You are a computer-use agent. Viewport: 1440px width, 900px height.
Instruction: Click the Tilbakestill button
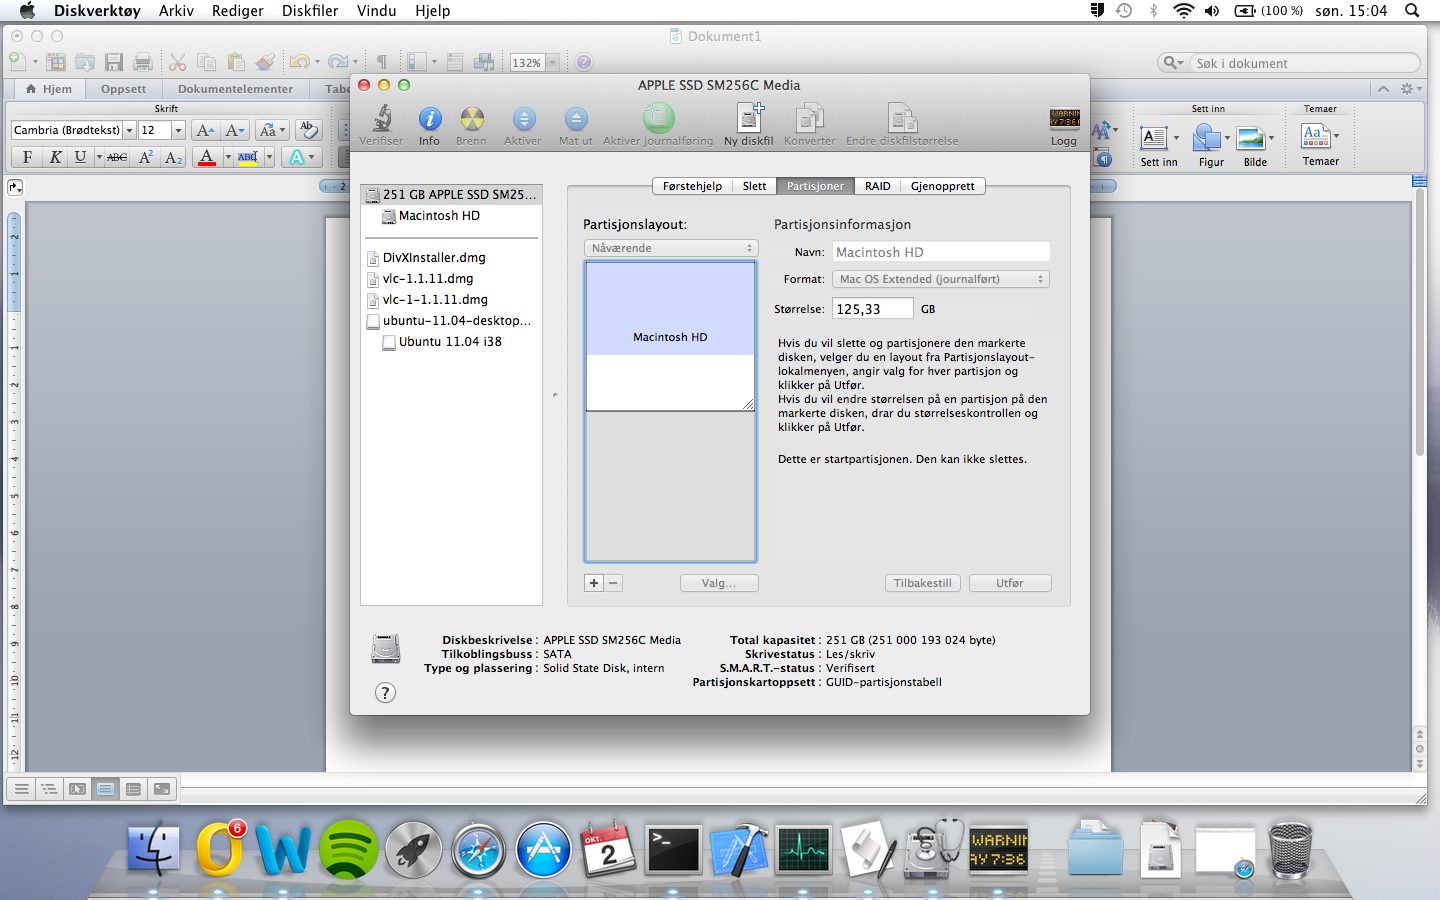click(x=923, y=583)
